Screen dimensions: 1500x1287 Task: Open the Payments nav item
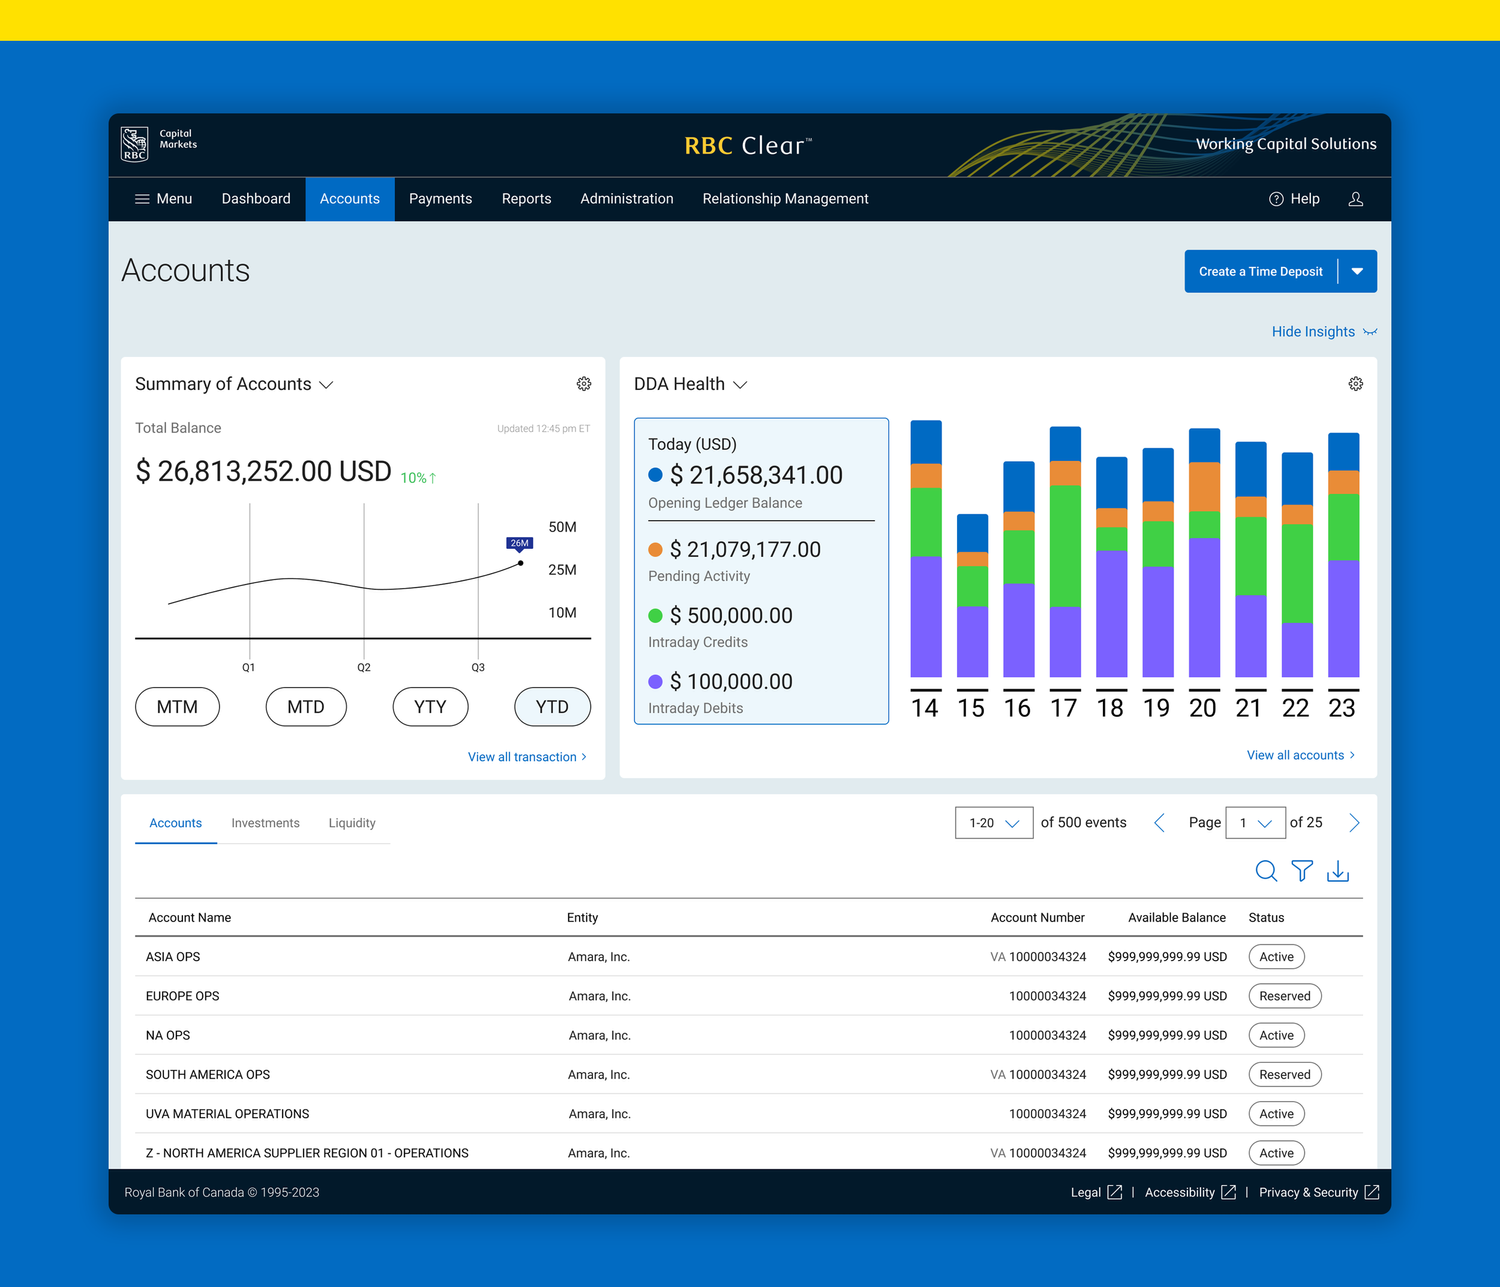440,199
